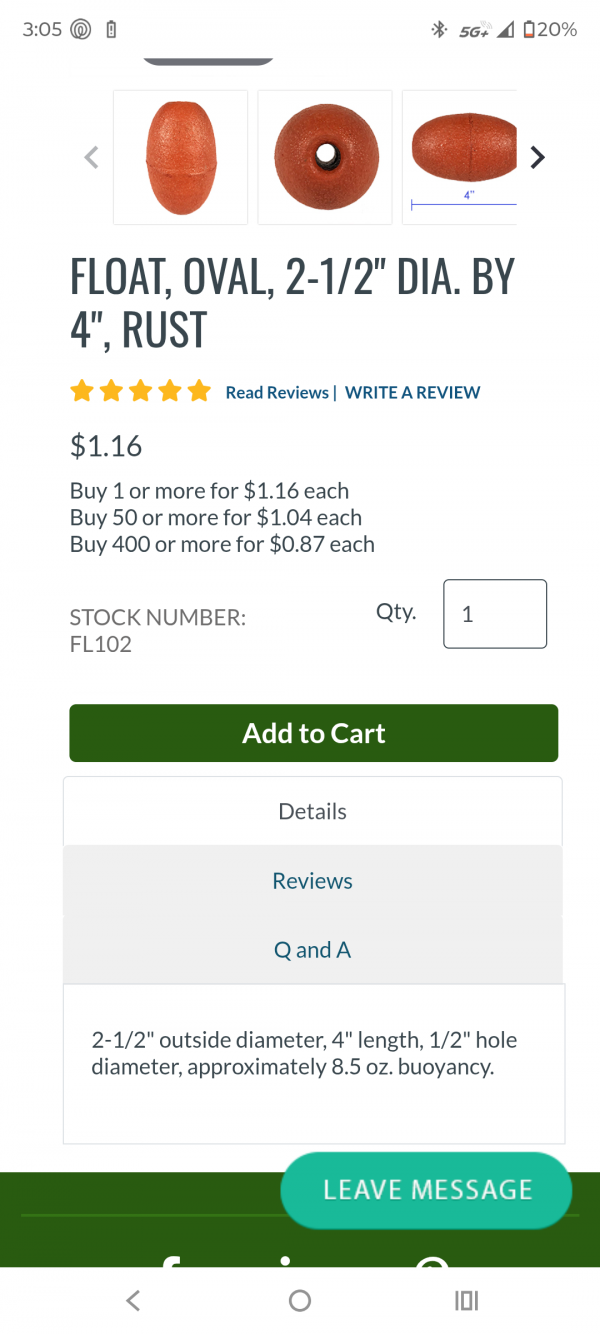Advance carousel with the right chevron arrow
Viewport: 600px width, 1334px height.
tap(537, 157)
